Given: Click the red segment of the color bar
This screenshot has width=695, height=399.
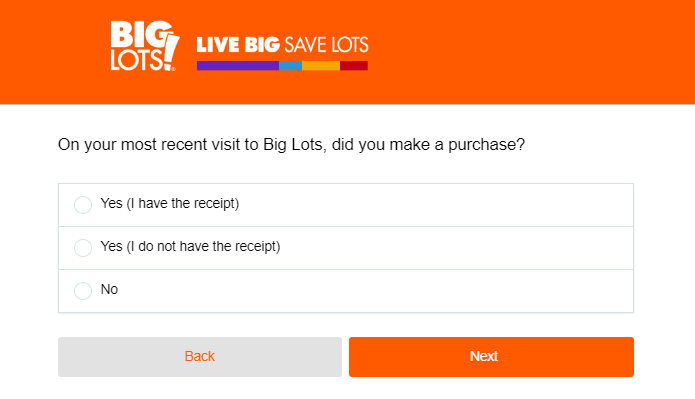Looking at the screenshot, I should (354, 66).
